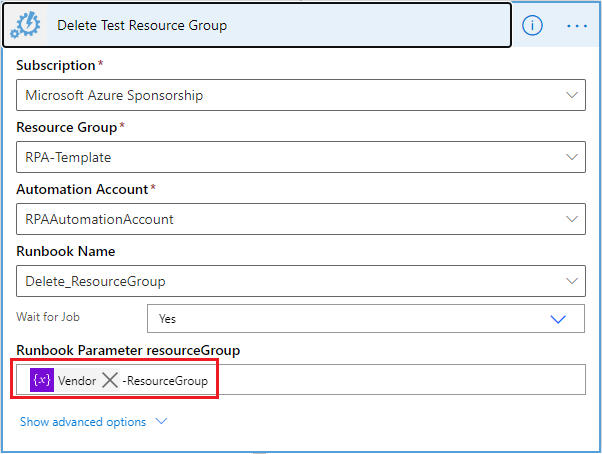This screenshot has height=454, width=602.
Task: Remove the Vendor token with X
Action: pyautogui.click(x=110, y=381)
